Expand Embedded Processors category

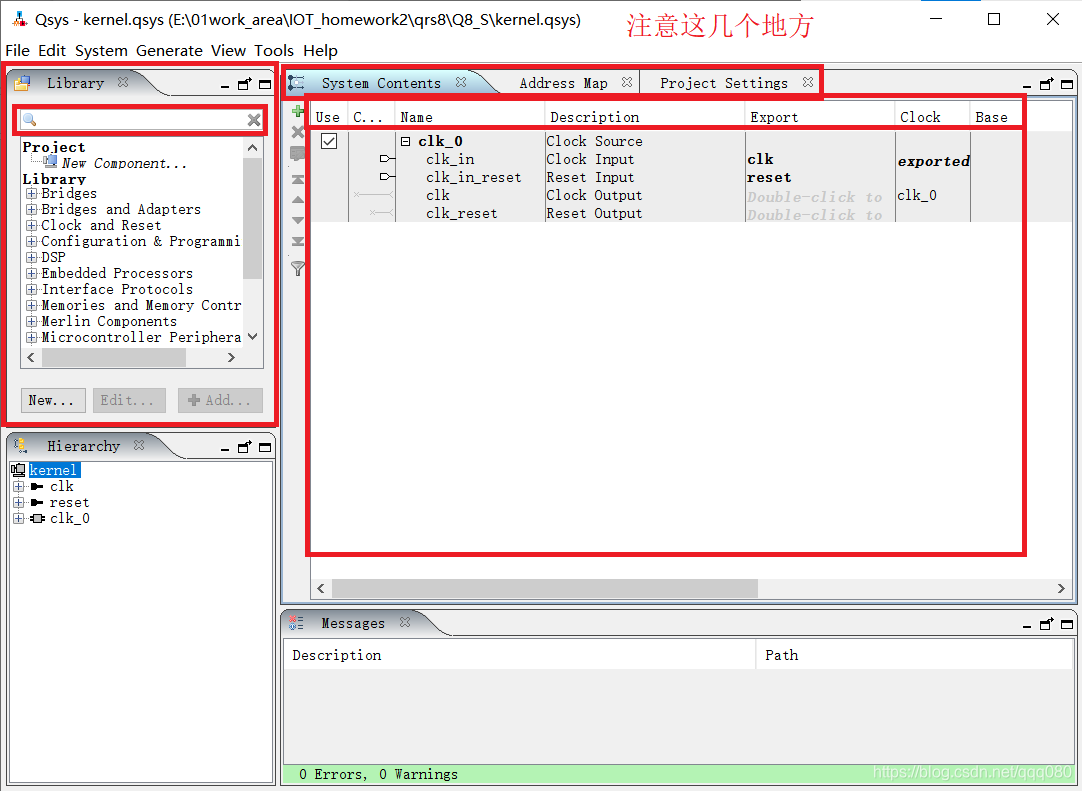pyautogui.click(x=32, y=273)
